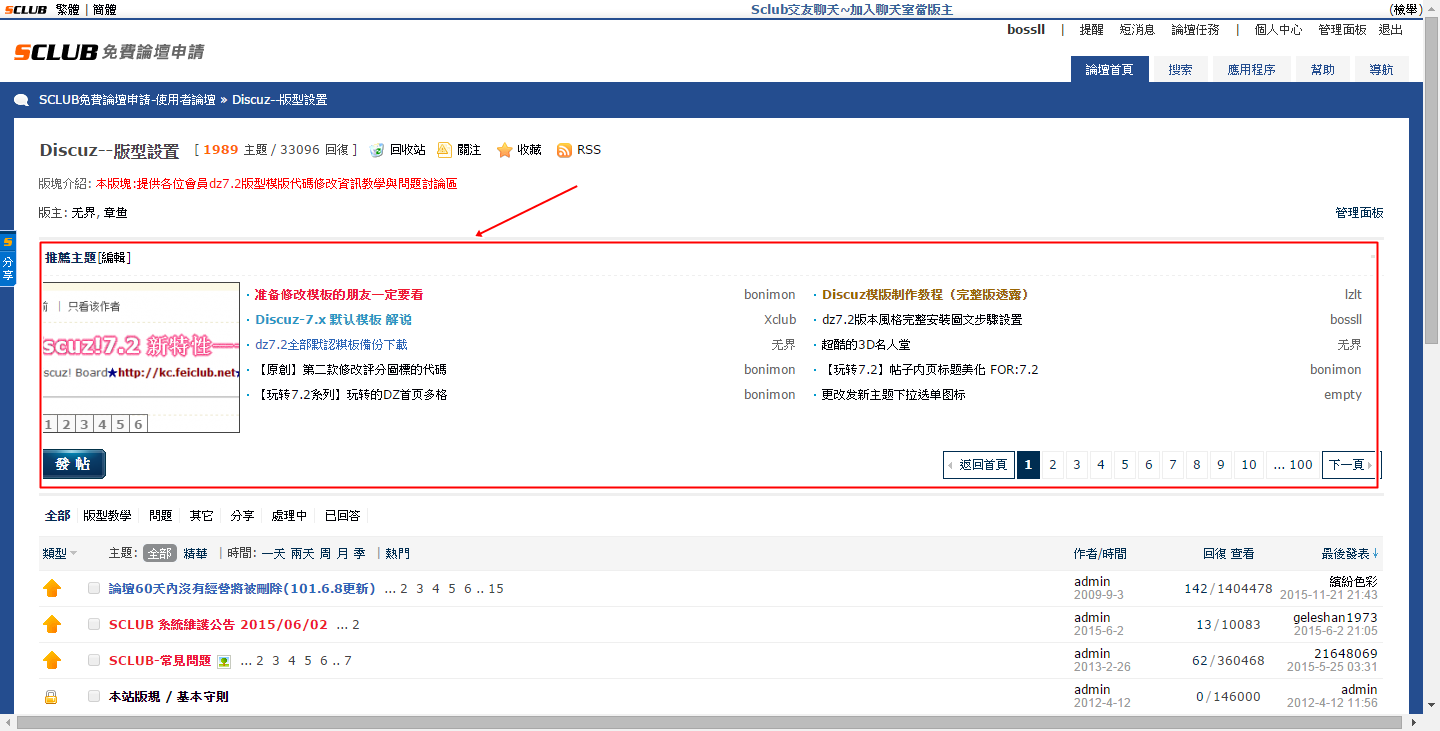Open the 應用程序 nav tab

(1251, 69)
